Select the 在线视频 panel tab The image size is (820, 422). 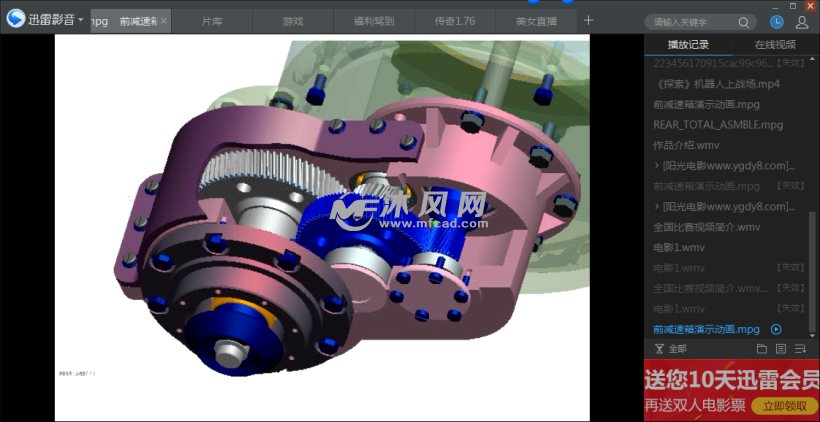(775, 45)
